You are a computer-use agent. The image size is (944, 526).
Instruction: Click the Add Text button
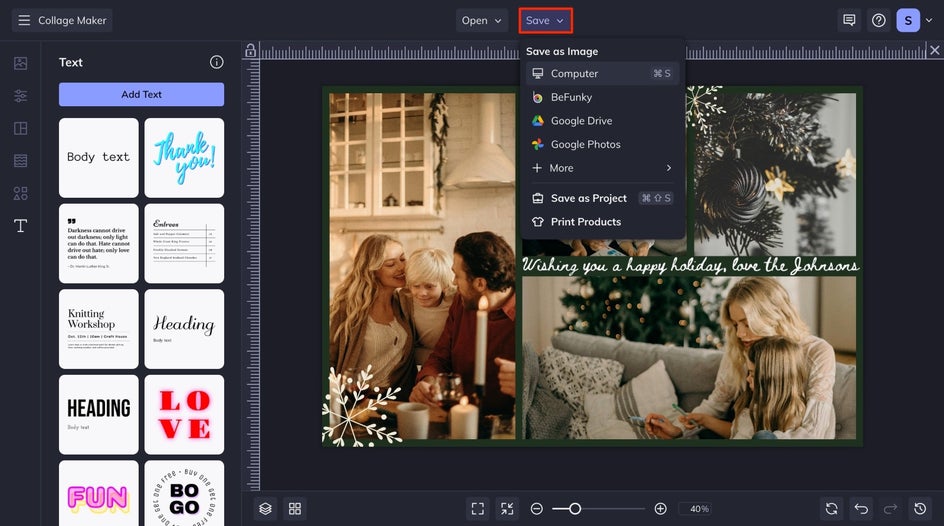pyautogui.click(x=141, y=94)
